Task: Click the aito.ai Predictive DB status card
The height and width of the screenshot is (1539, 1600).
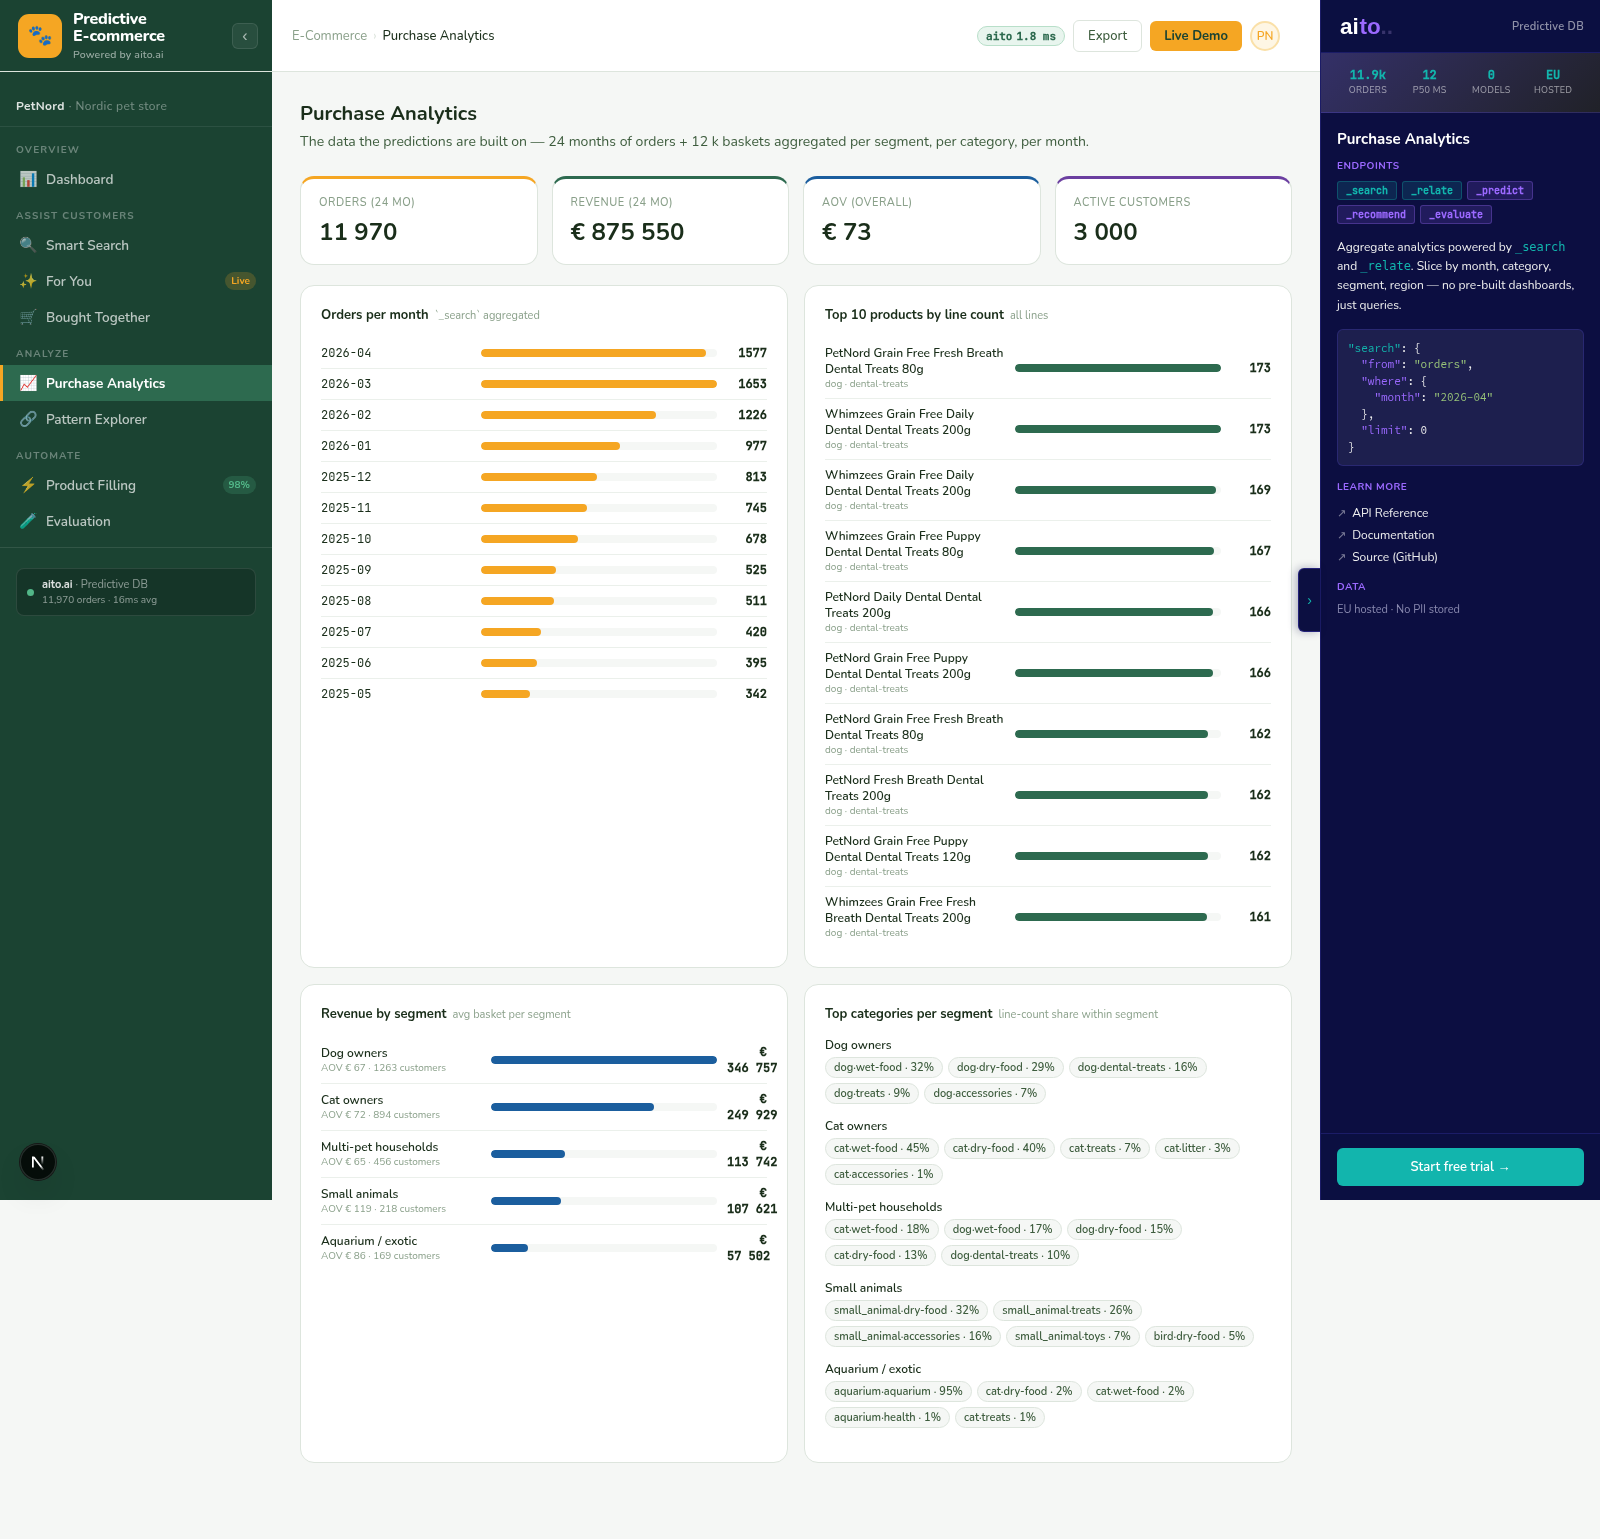Action: point(136,592)
